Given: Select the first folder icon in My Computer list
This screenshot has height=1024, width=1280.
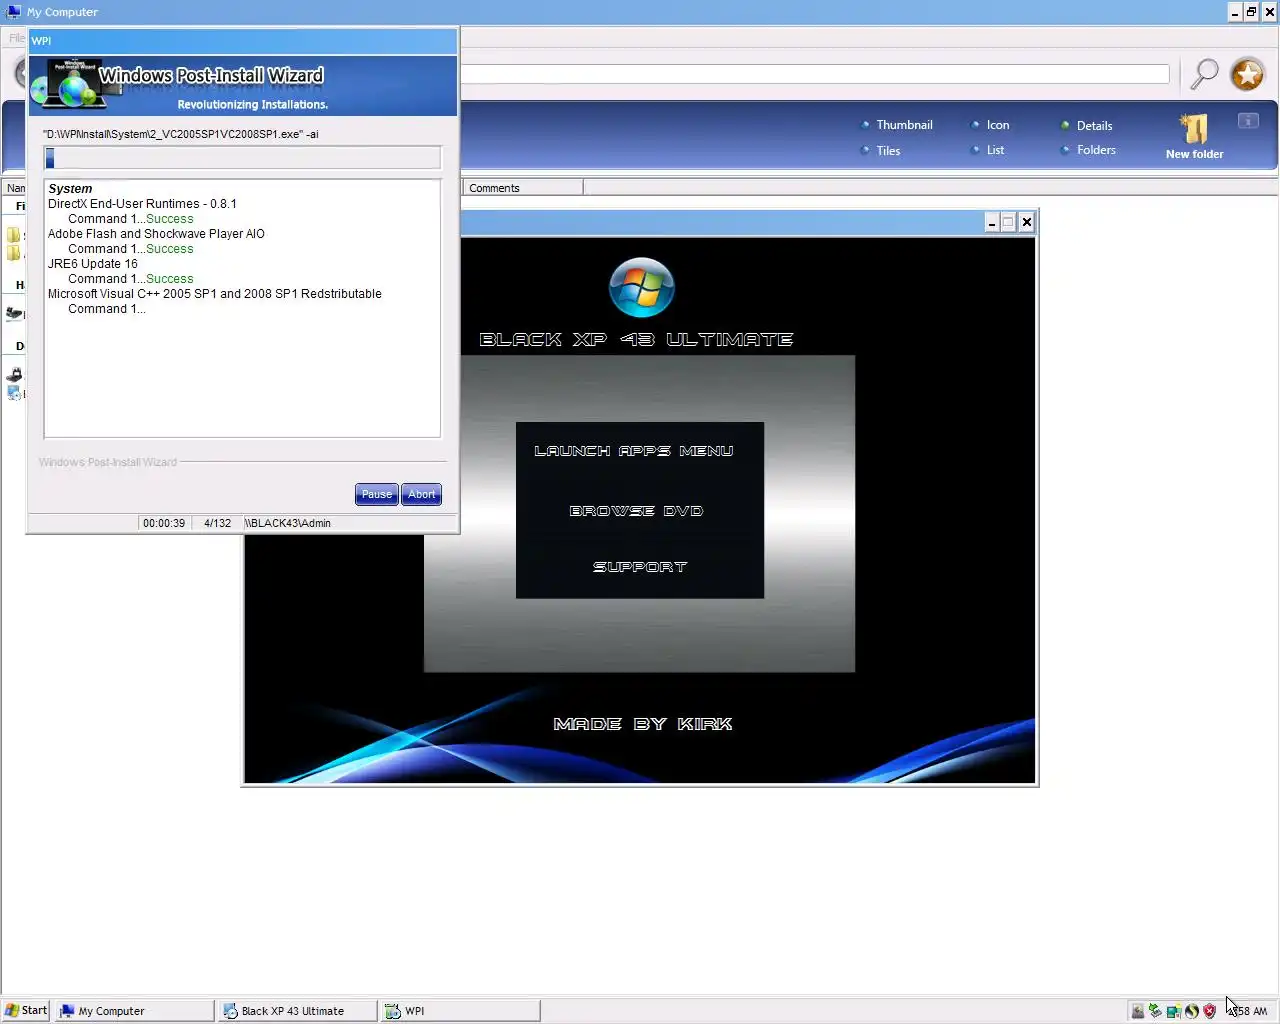Looking at the screenshot, I should point(14,235).
